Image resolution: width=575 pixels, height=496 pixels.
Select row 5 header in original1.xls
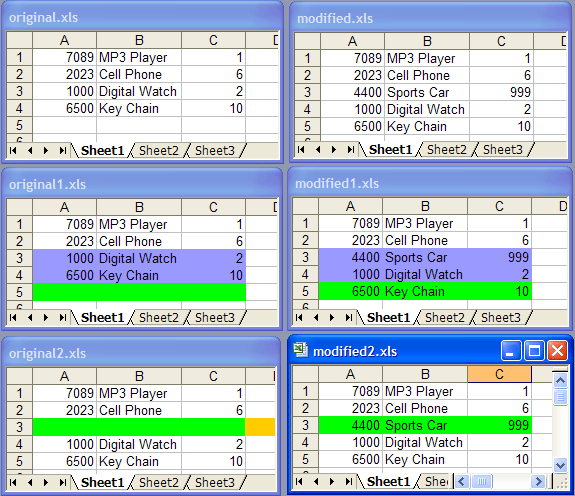pos(19,292)
